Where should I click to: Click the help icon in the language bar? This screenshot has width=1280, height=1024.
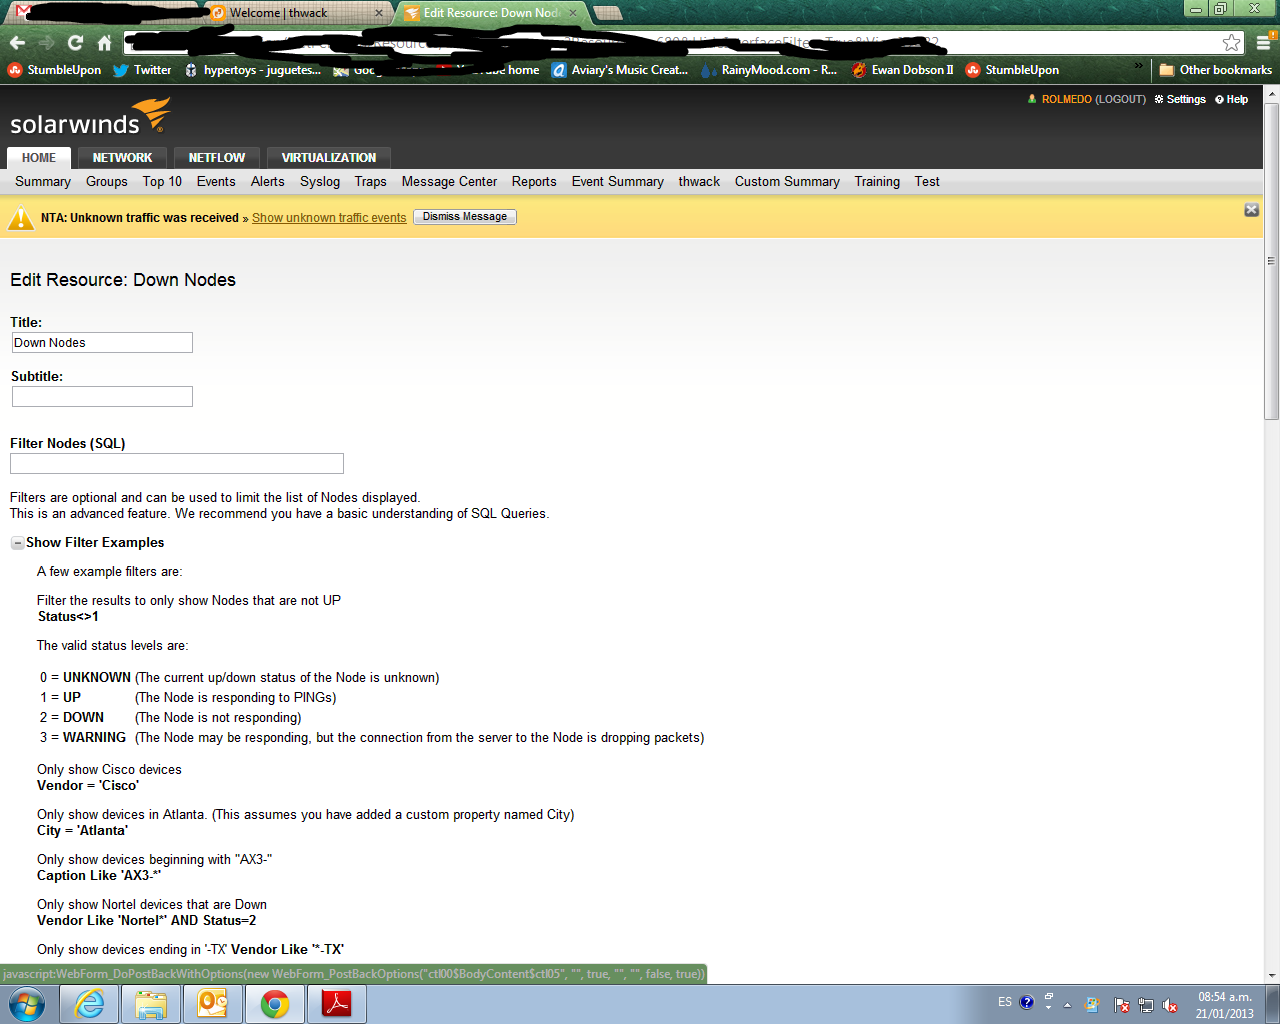coord(1026,1002)
